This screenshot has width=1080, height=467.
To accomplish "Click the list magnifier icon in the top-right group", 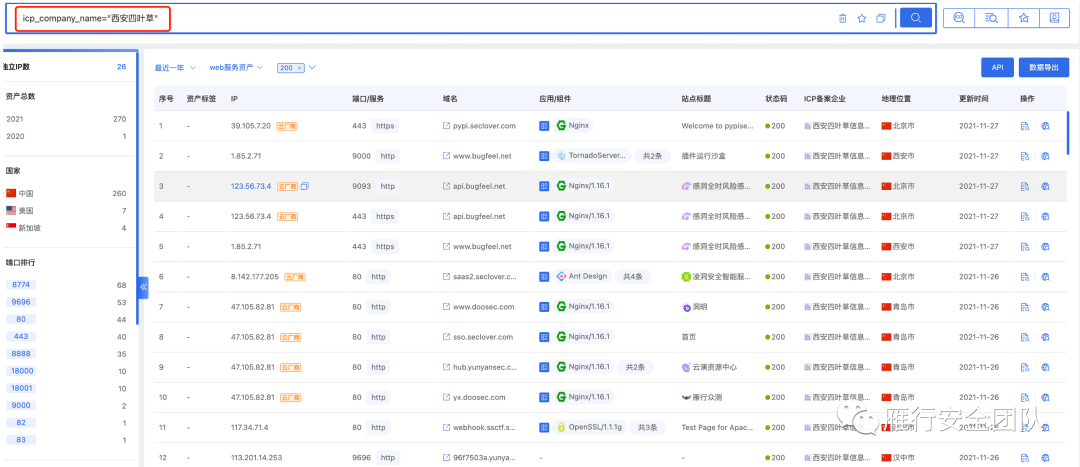I will pos(991,18).
